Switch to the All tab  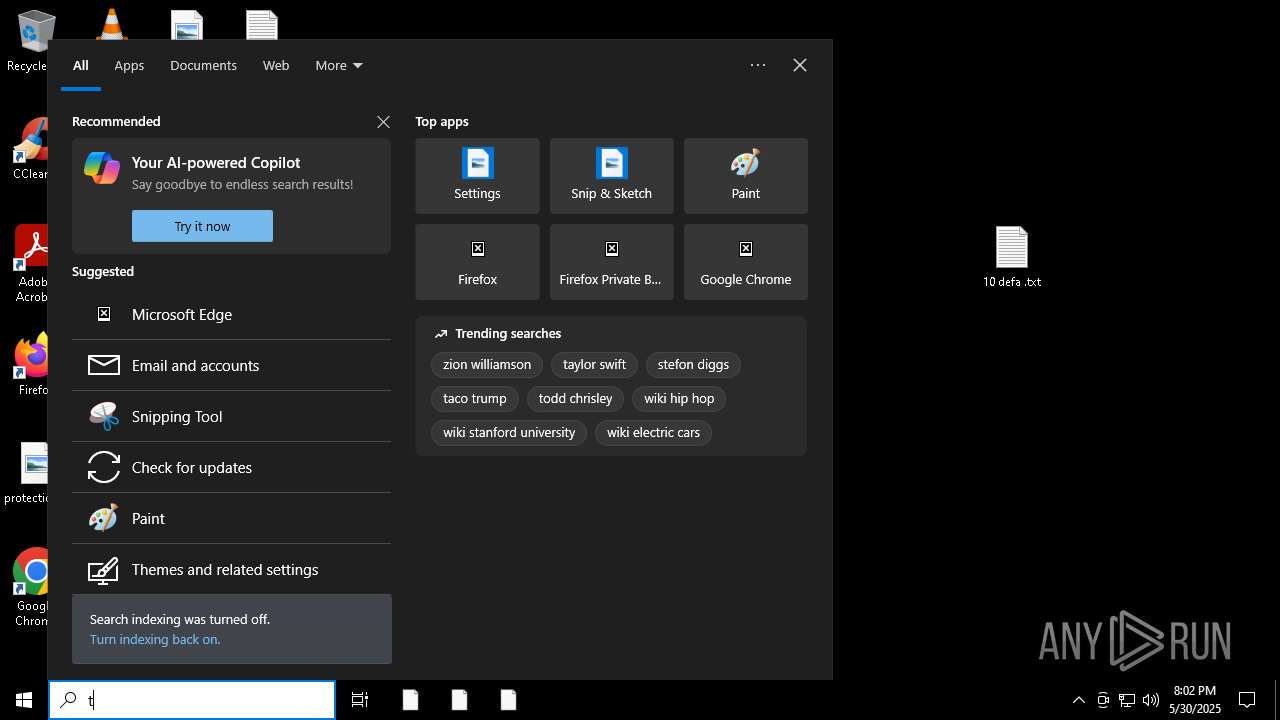coord(81,65)
